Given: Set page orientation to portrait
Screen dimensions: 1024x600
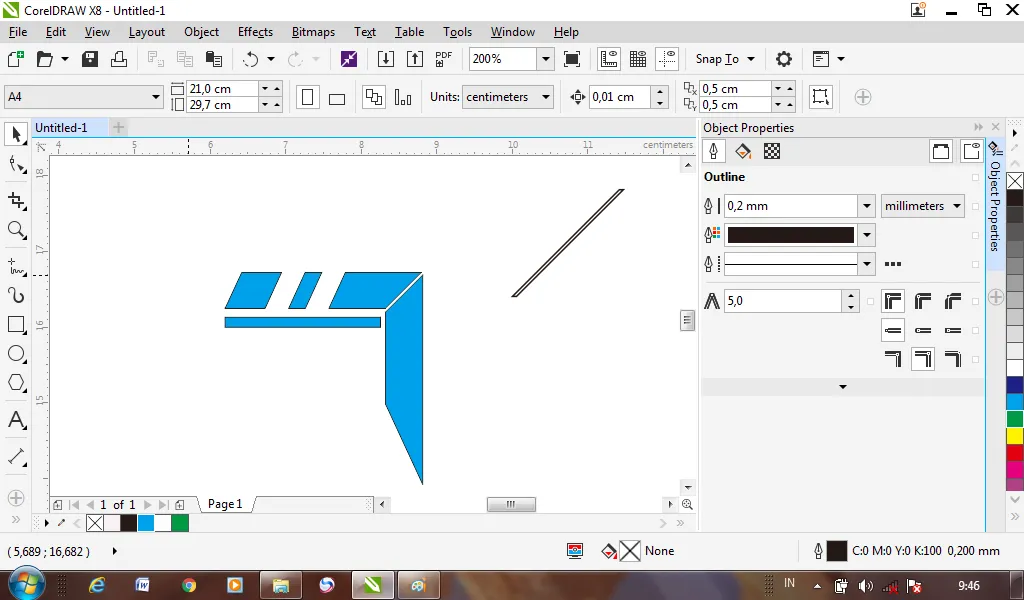Looking at the screenshot, I should click(x=308, y=97).
